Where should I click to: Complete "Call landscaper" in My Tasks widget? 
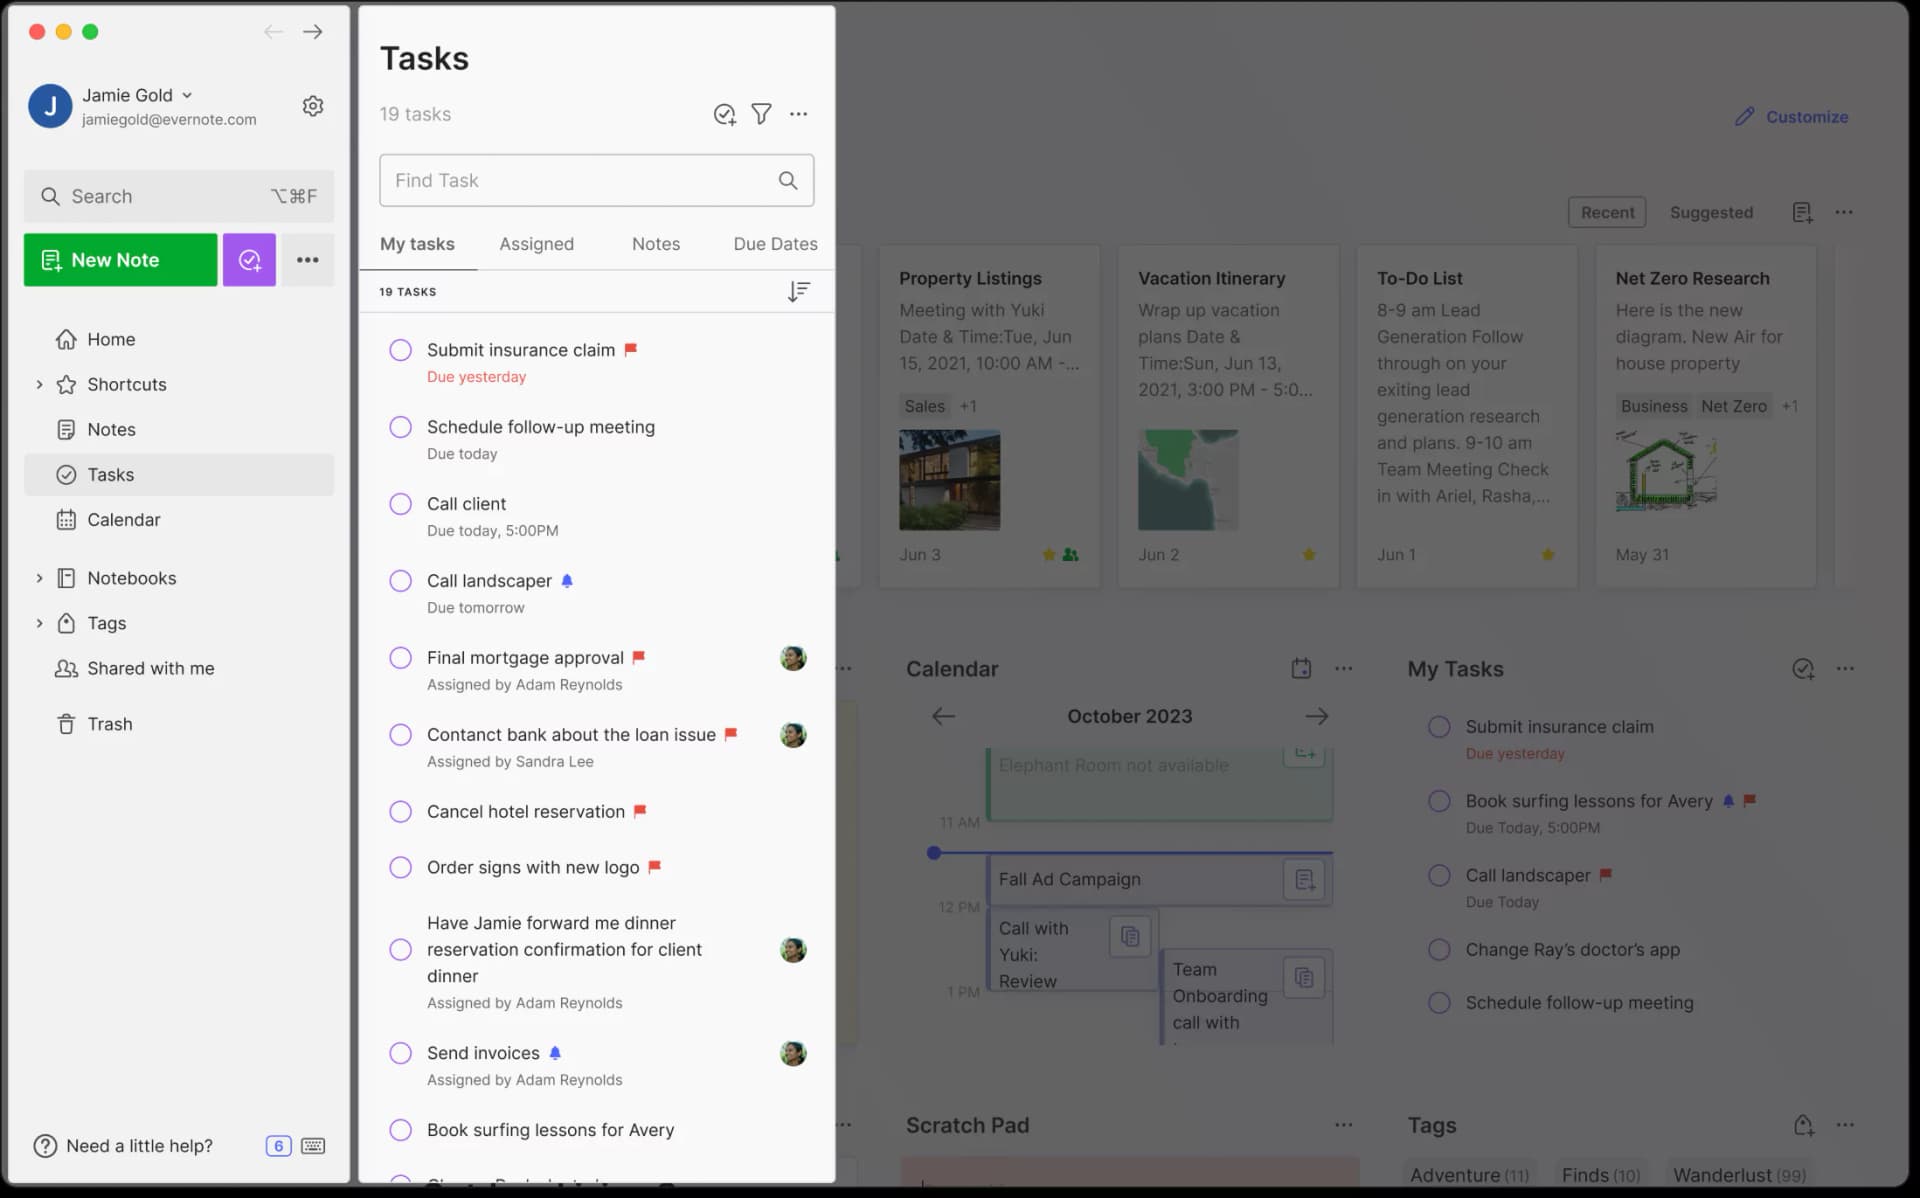pyautogui.click(x=1440, y=875)
